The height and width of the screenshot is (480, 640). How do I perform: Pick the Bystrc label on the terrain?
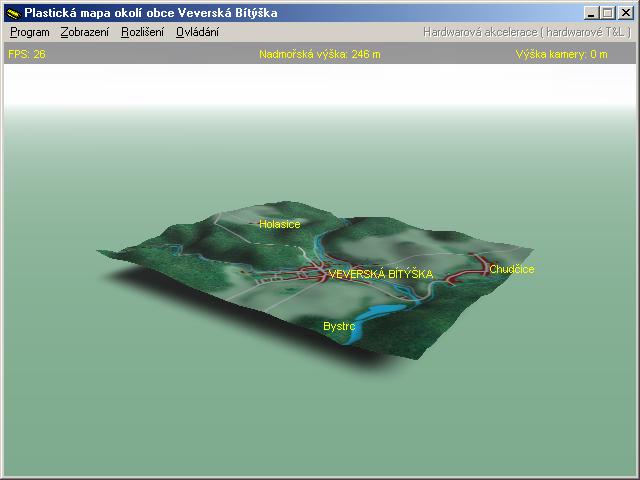(339, 326)
